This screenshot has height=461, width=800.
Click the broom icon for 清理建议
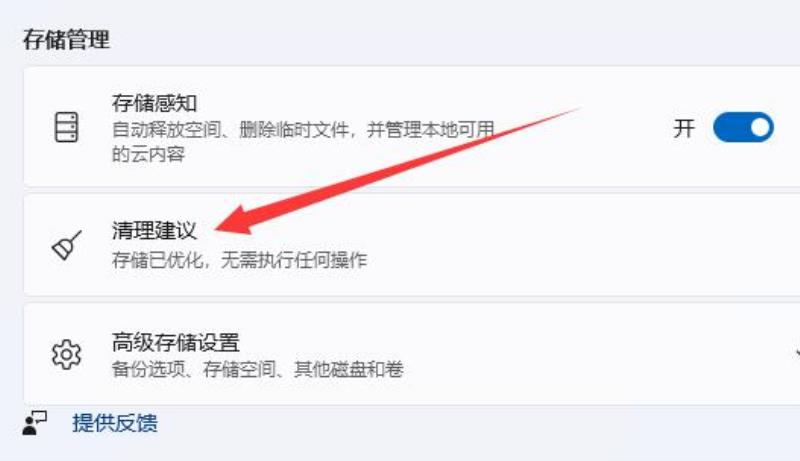tap(67, 245)
